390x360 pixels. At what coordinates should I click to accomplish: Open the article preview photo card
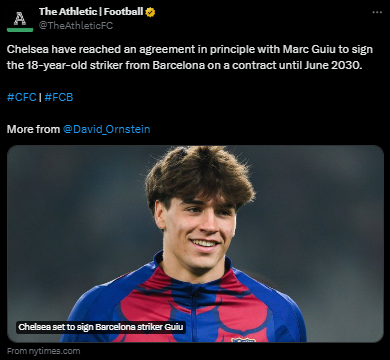coord(195,244)
